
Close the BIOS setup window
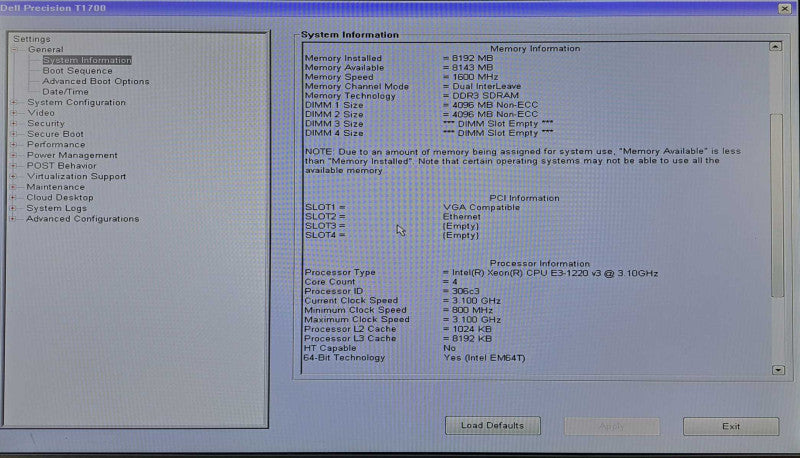click(785, 8)
